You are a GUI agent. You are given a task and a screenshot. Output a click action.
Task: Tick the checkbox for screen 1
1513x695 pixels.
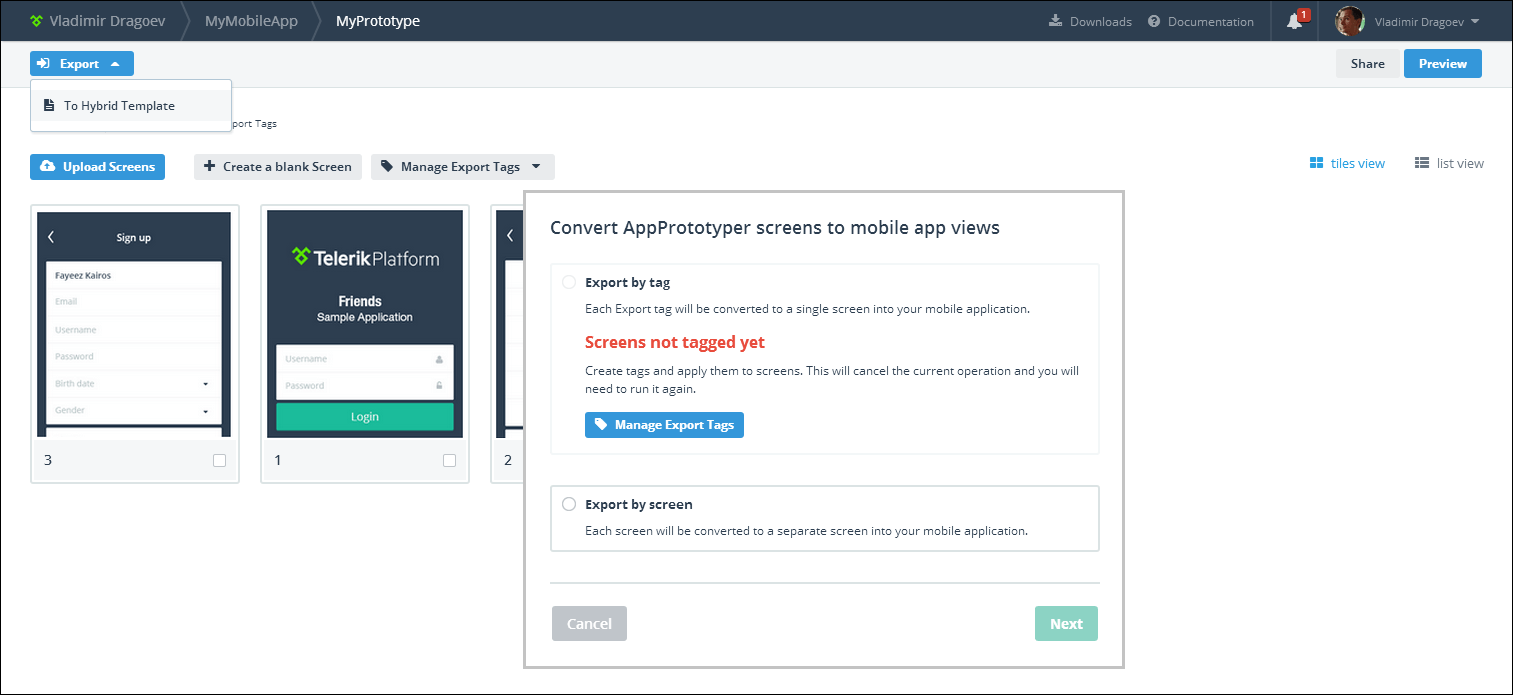tap(449, 460)
